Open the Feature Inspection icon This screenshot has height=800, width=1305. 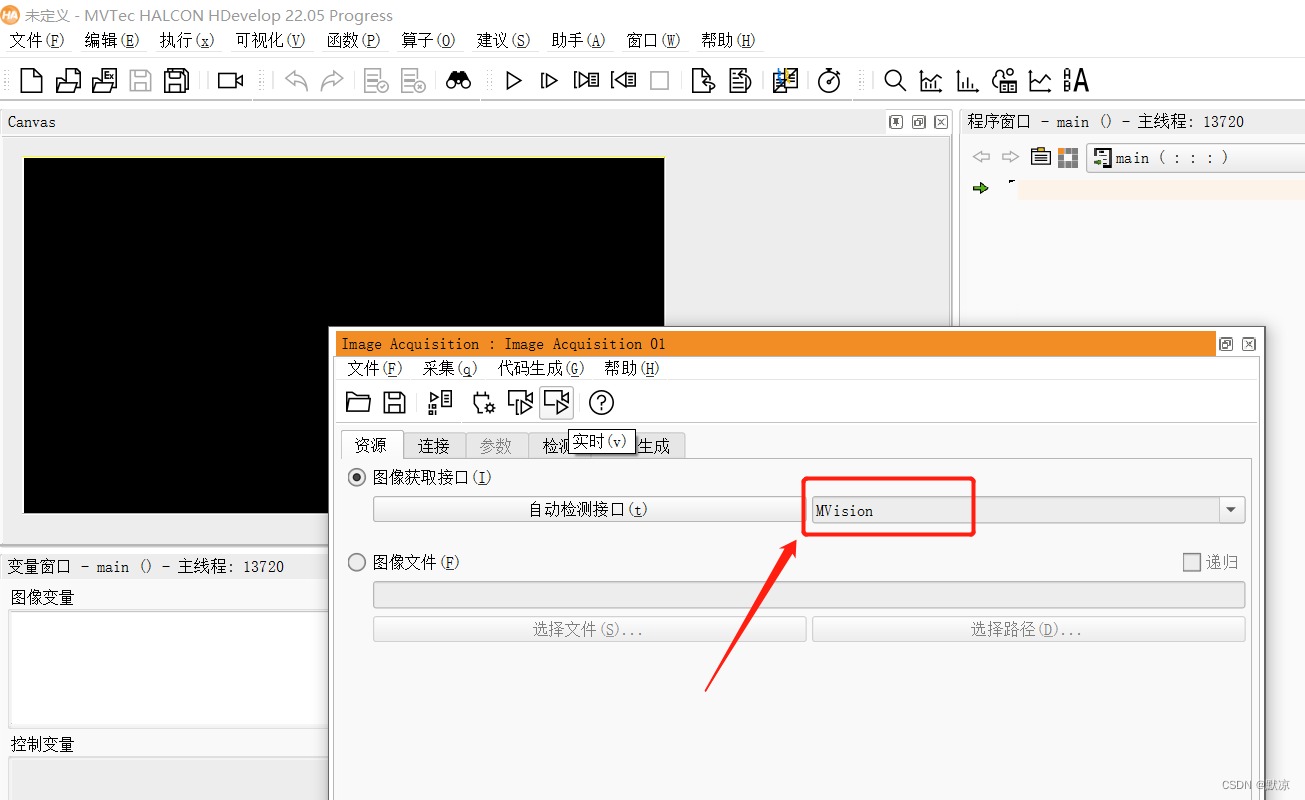coord(1004,81)
